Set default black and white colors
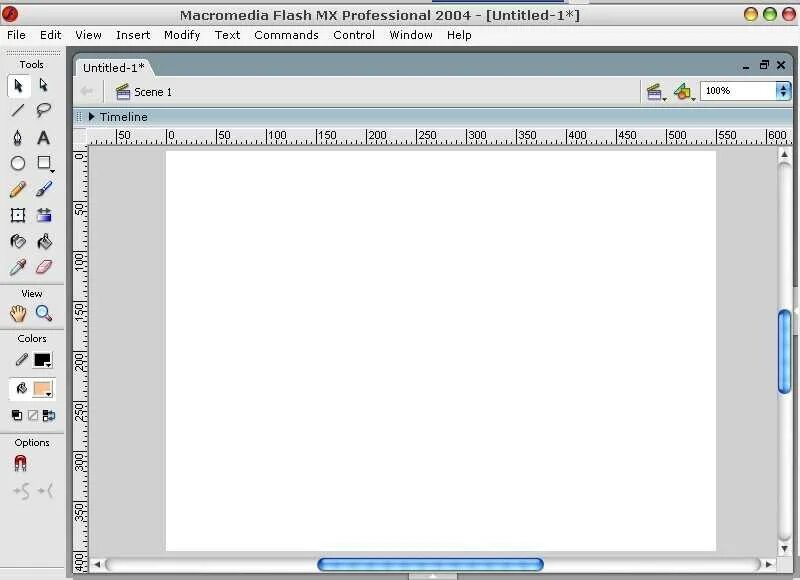Viewport: 800px width, 580px height. tap(17, 416)
